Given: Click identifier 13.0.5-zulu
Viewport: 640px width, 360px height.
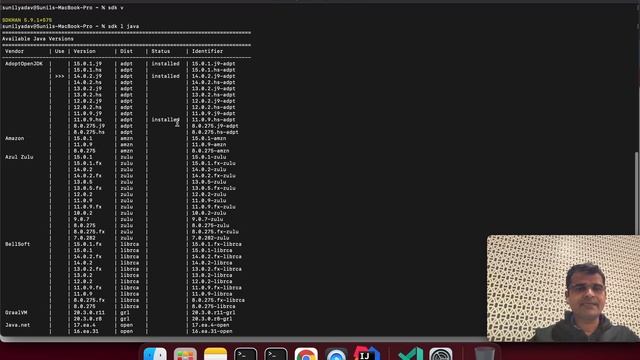Looking at the screenshot, I should click(x=209, y=182).
